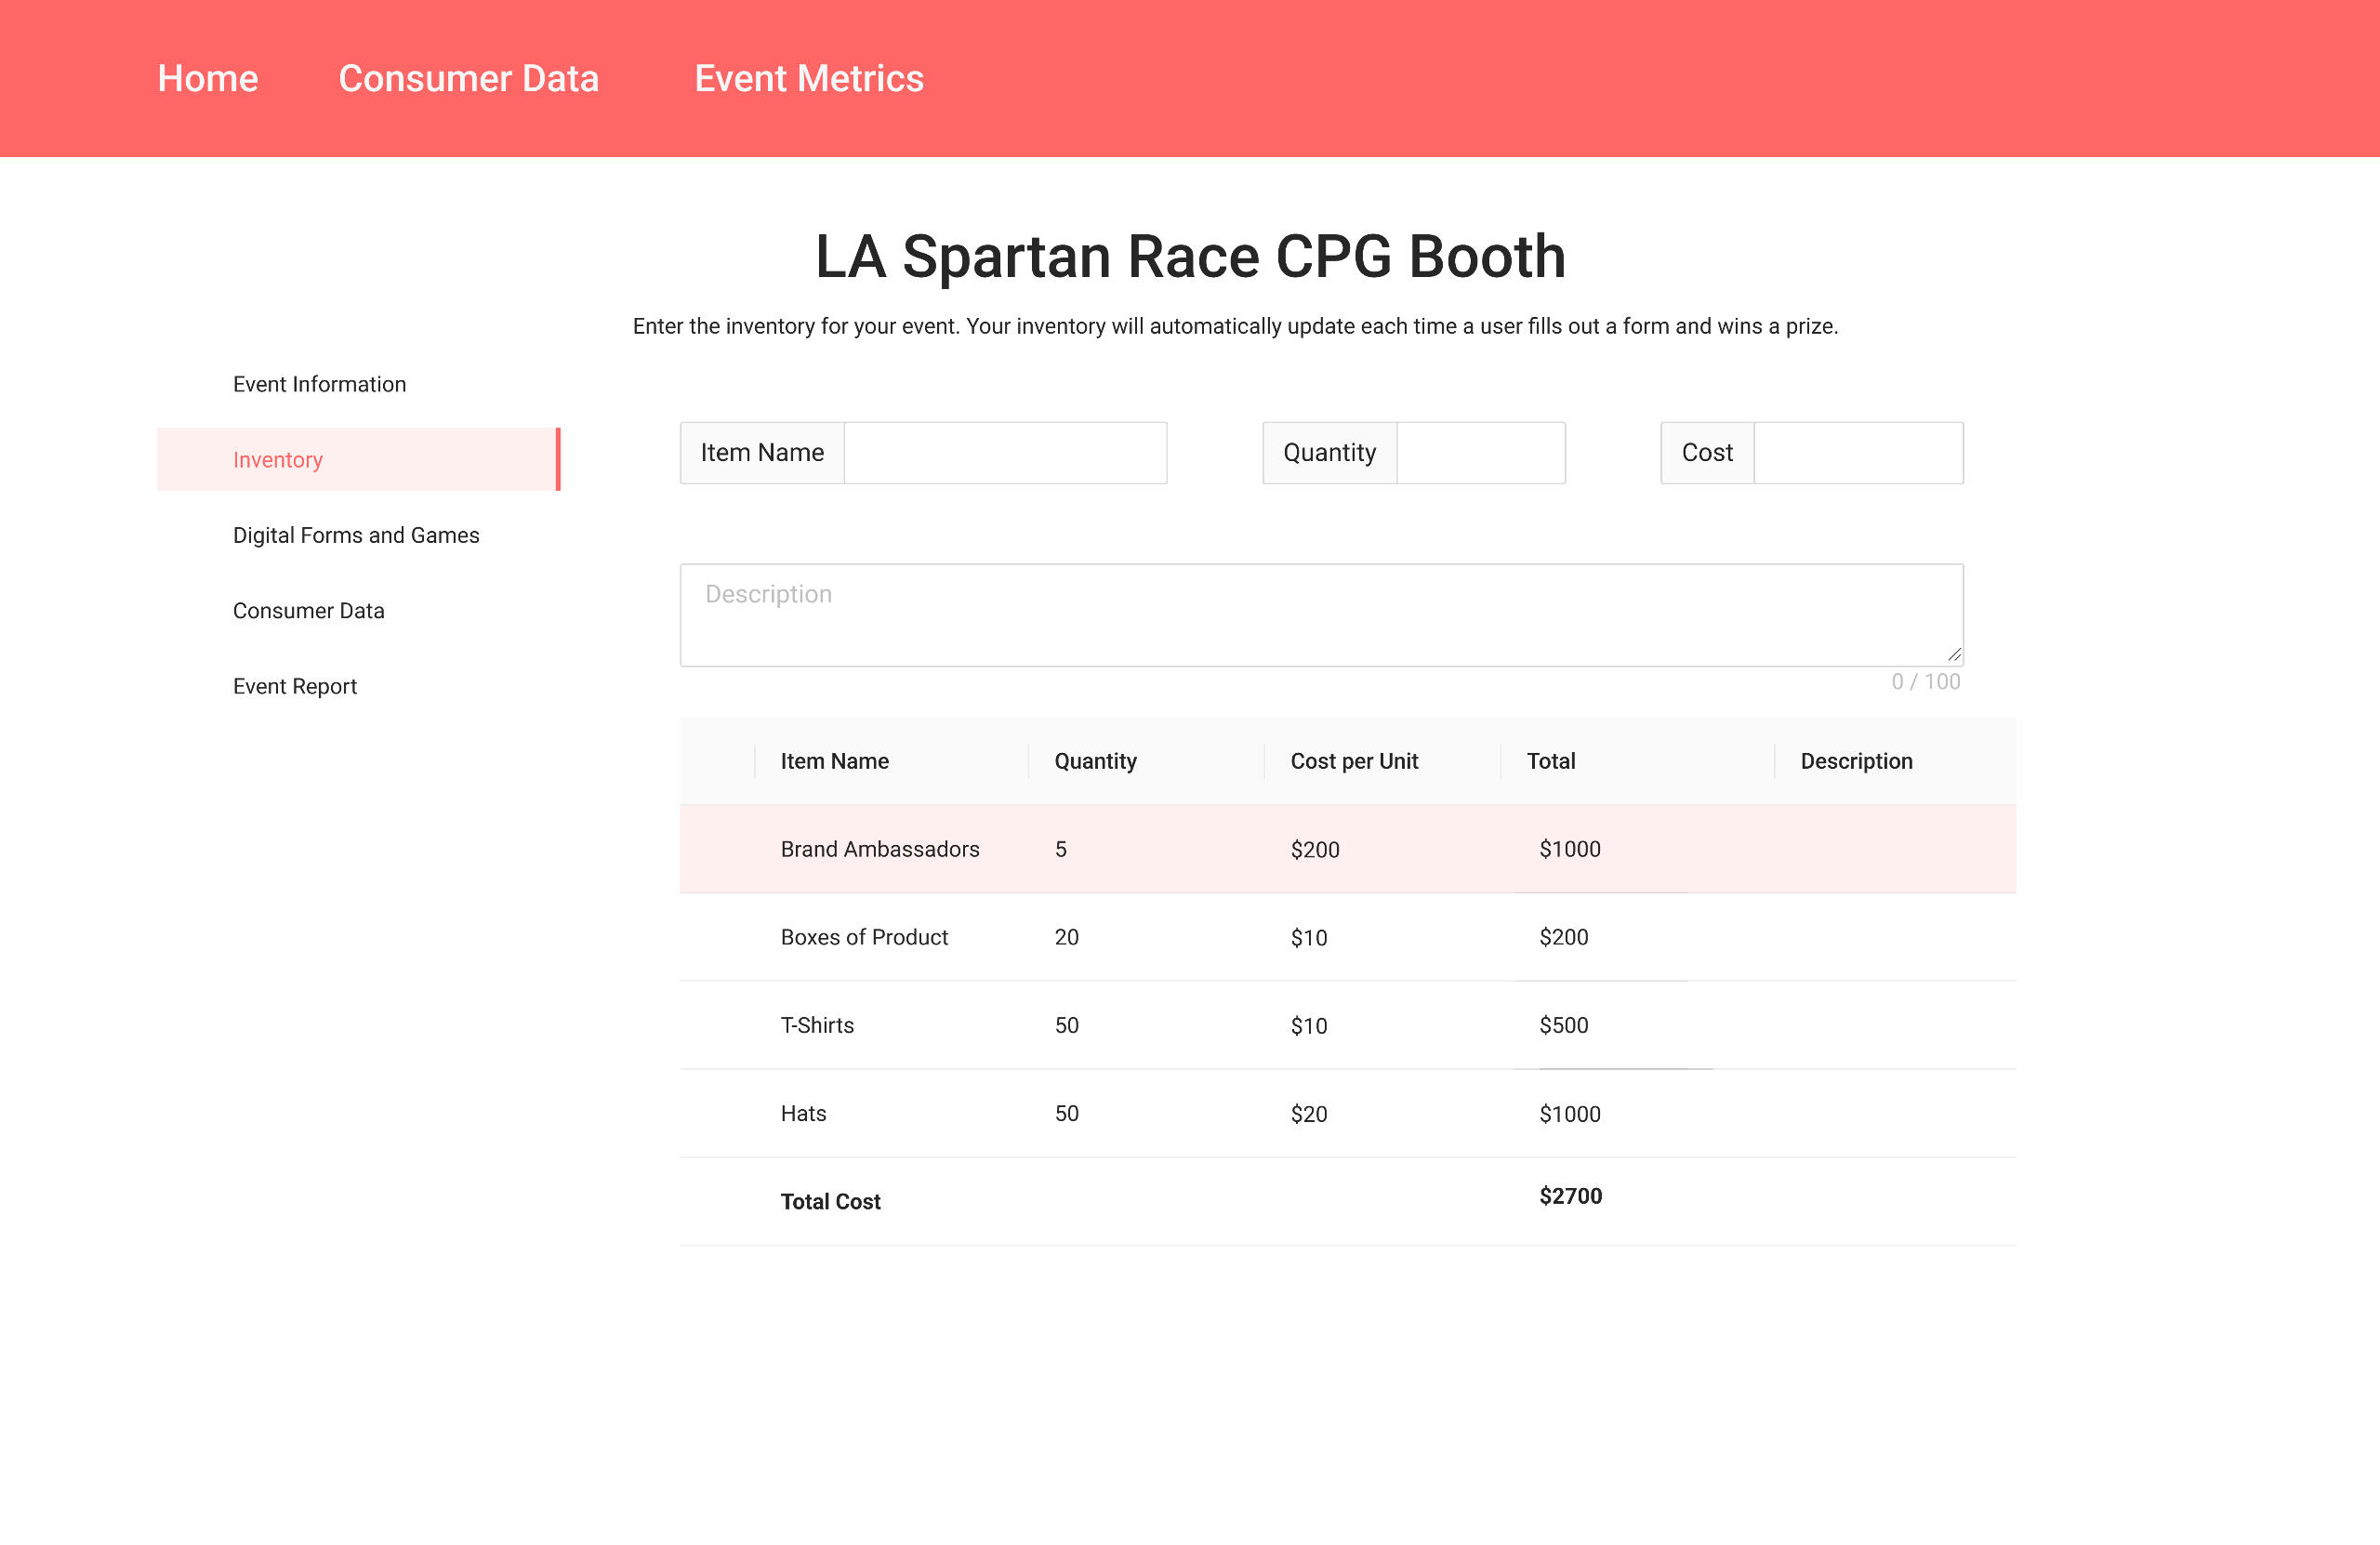The width and height of the screenshot is (2380, 1545).
Task: Select the Hats inventory row
Action: 803,1113
